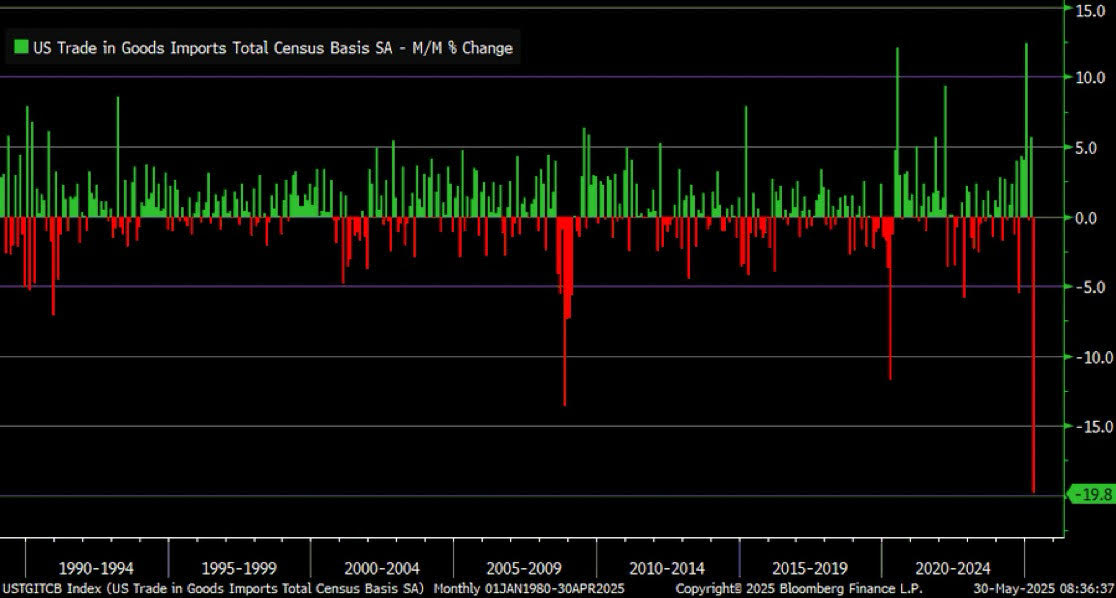Pick the 2000-2004 time axis label

(381, 568)
